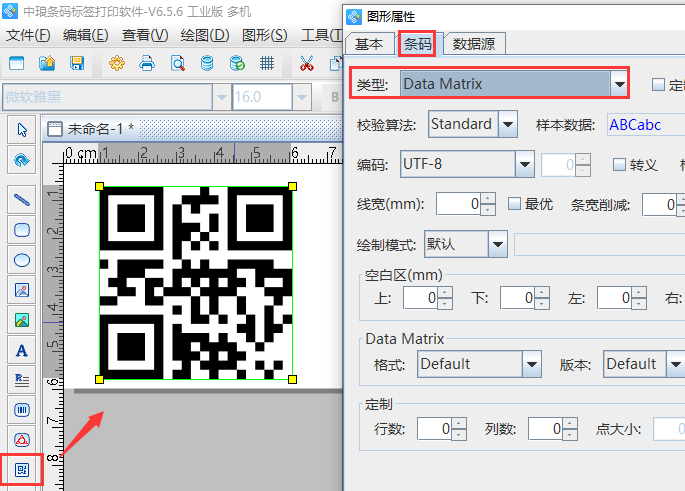Viewport: 685px width, 491px height.
Task: Click the 样本数据 ABCabc field
Action: [646, 125]
